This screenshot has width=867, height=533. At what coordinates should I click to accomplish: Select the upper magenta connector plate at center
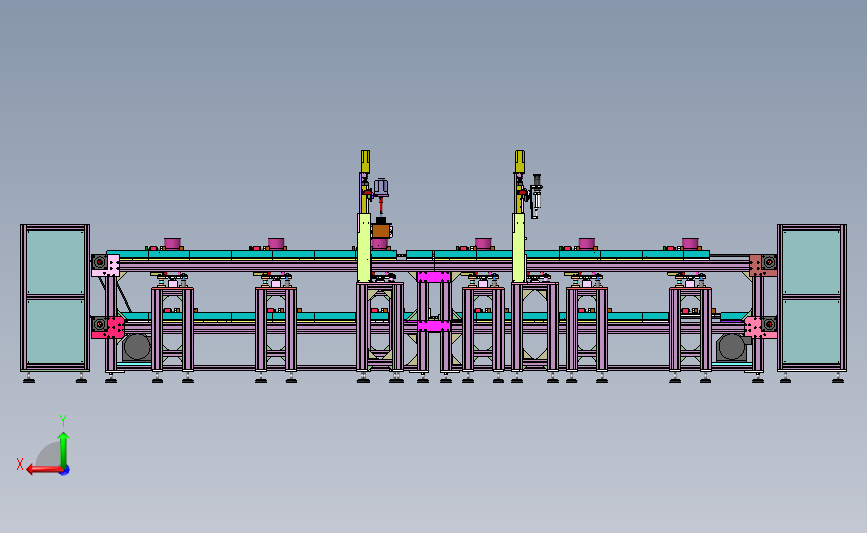pos(434,276)
